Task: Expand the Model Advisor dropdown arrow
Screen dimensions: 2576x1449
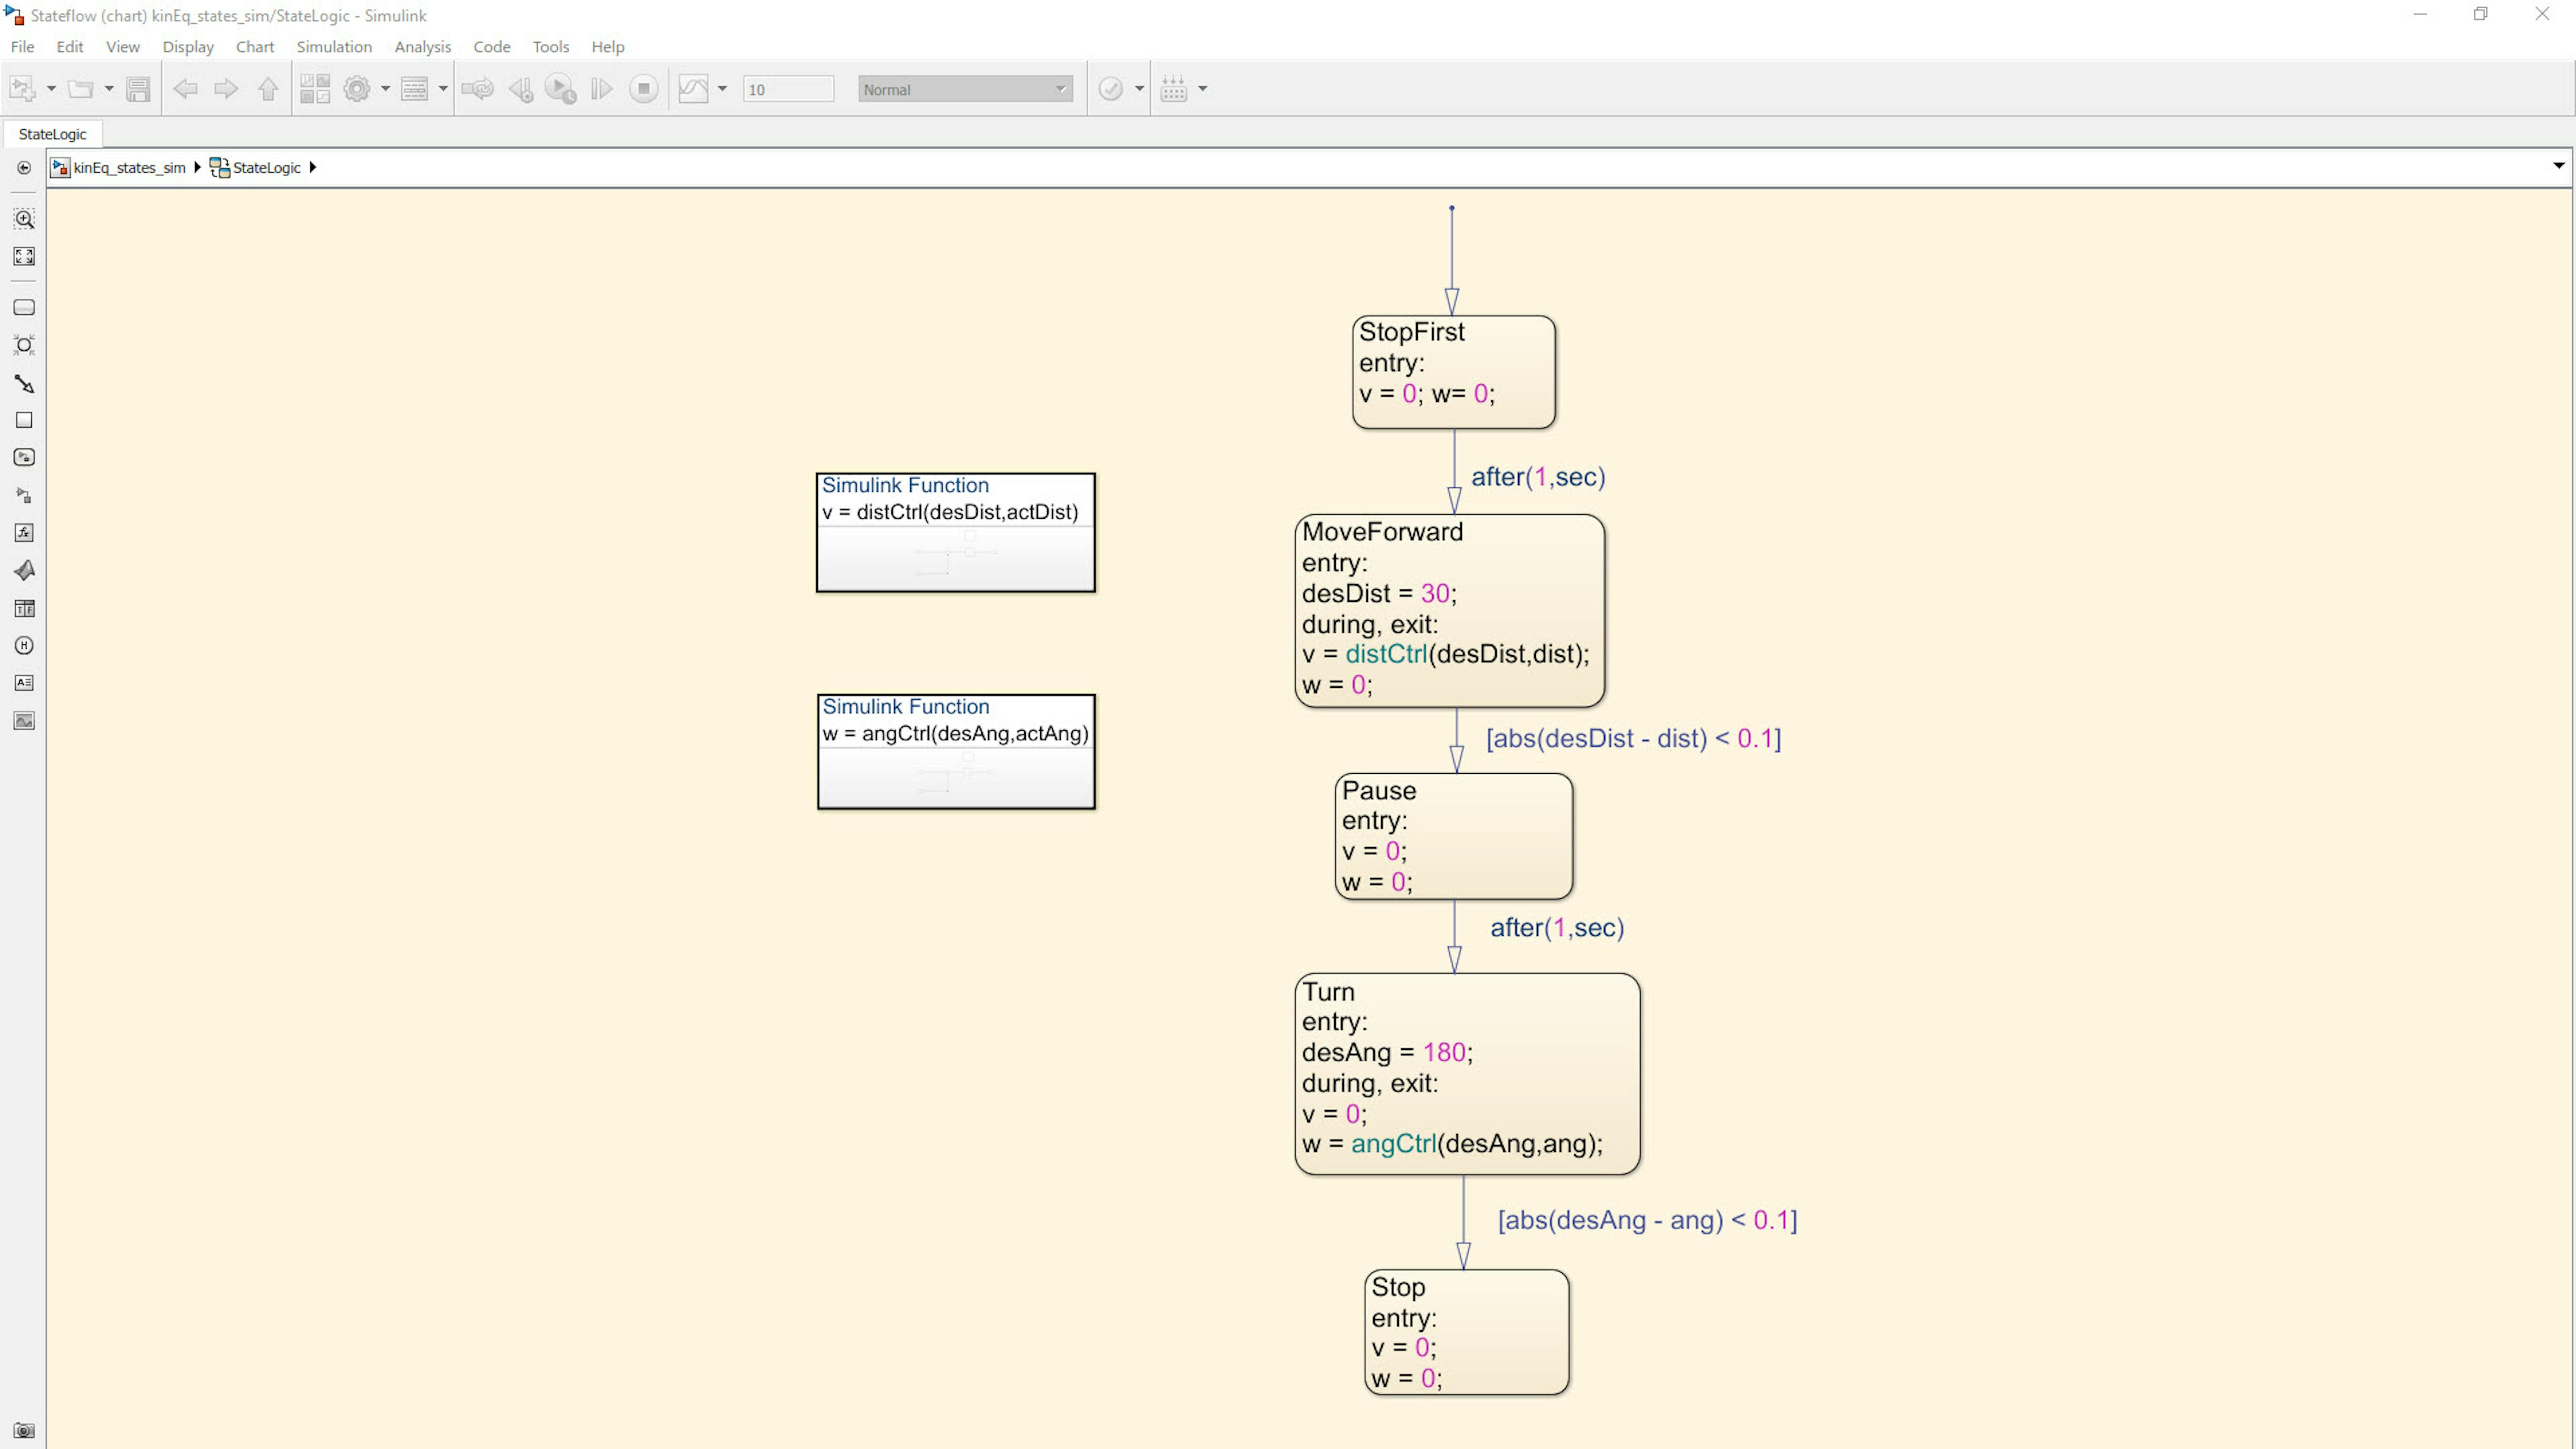Action: pyautogui.click(x=1139, y=89)
